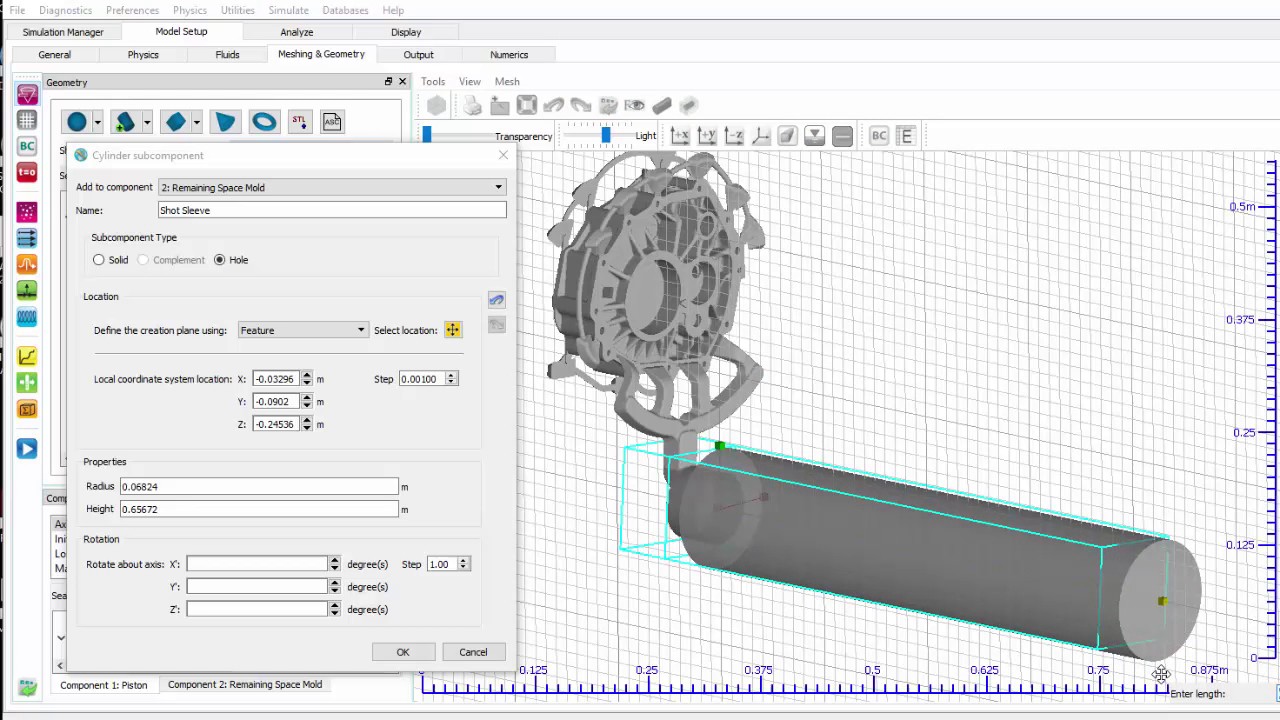Open the blue flow arrows sidebar icon
1280x720 pixels.
pyautogui.click(x=27, y=238)
